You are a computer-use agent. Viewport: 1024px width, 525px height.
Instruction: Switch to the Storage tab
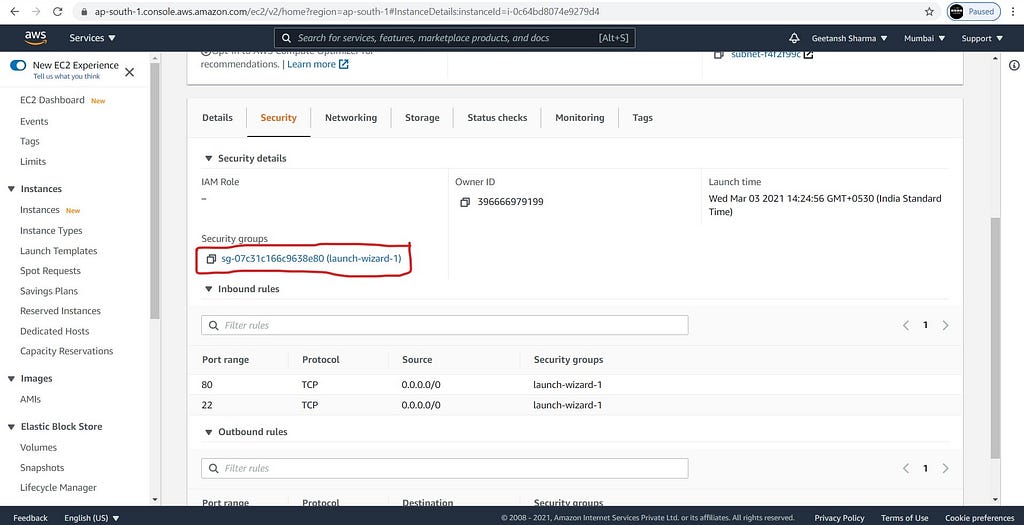[x=422, y=118]
